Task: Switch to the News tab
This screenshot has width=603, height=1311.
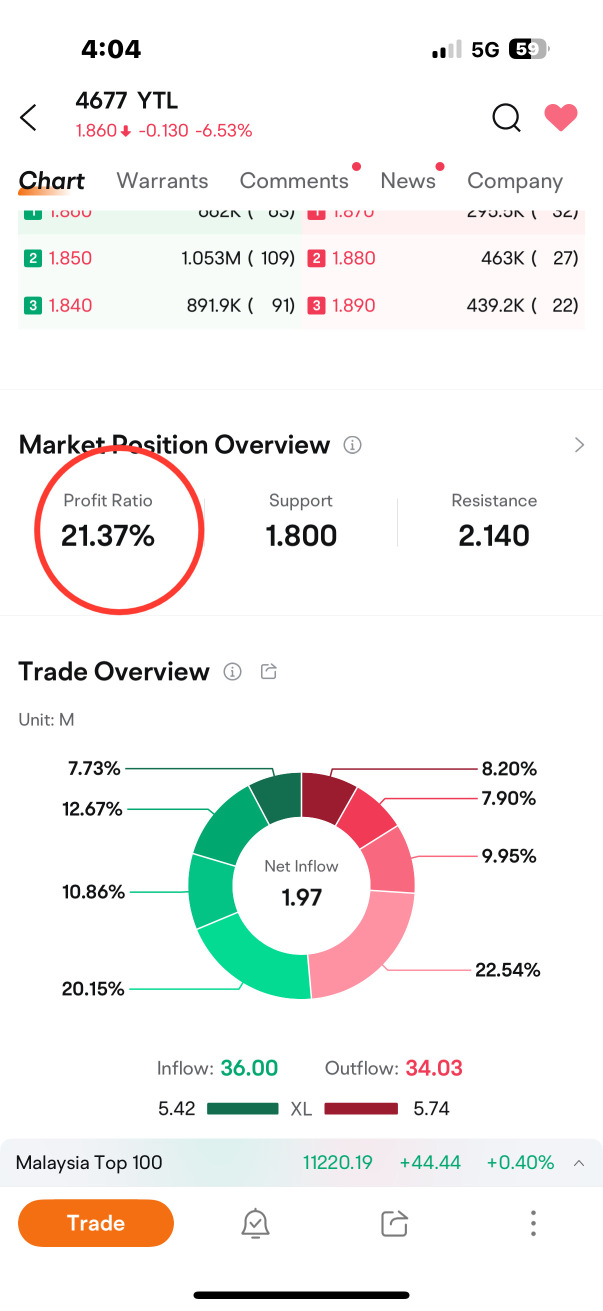Action: tap(408, 181)
